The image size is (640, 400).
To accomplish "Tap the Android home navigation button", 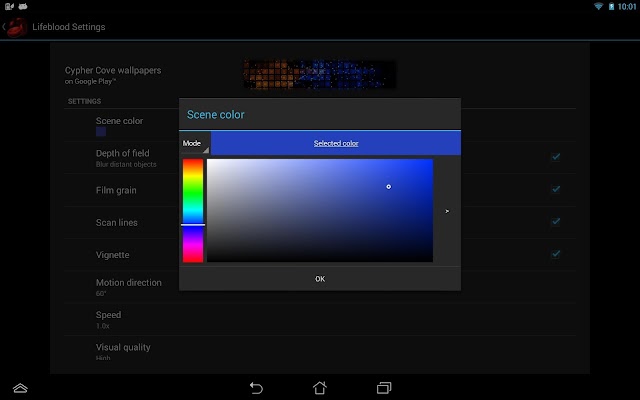I will coord(320,387).
